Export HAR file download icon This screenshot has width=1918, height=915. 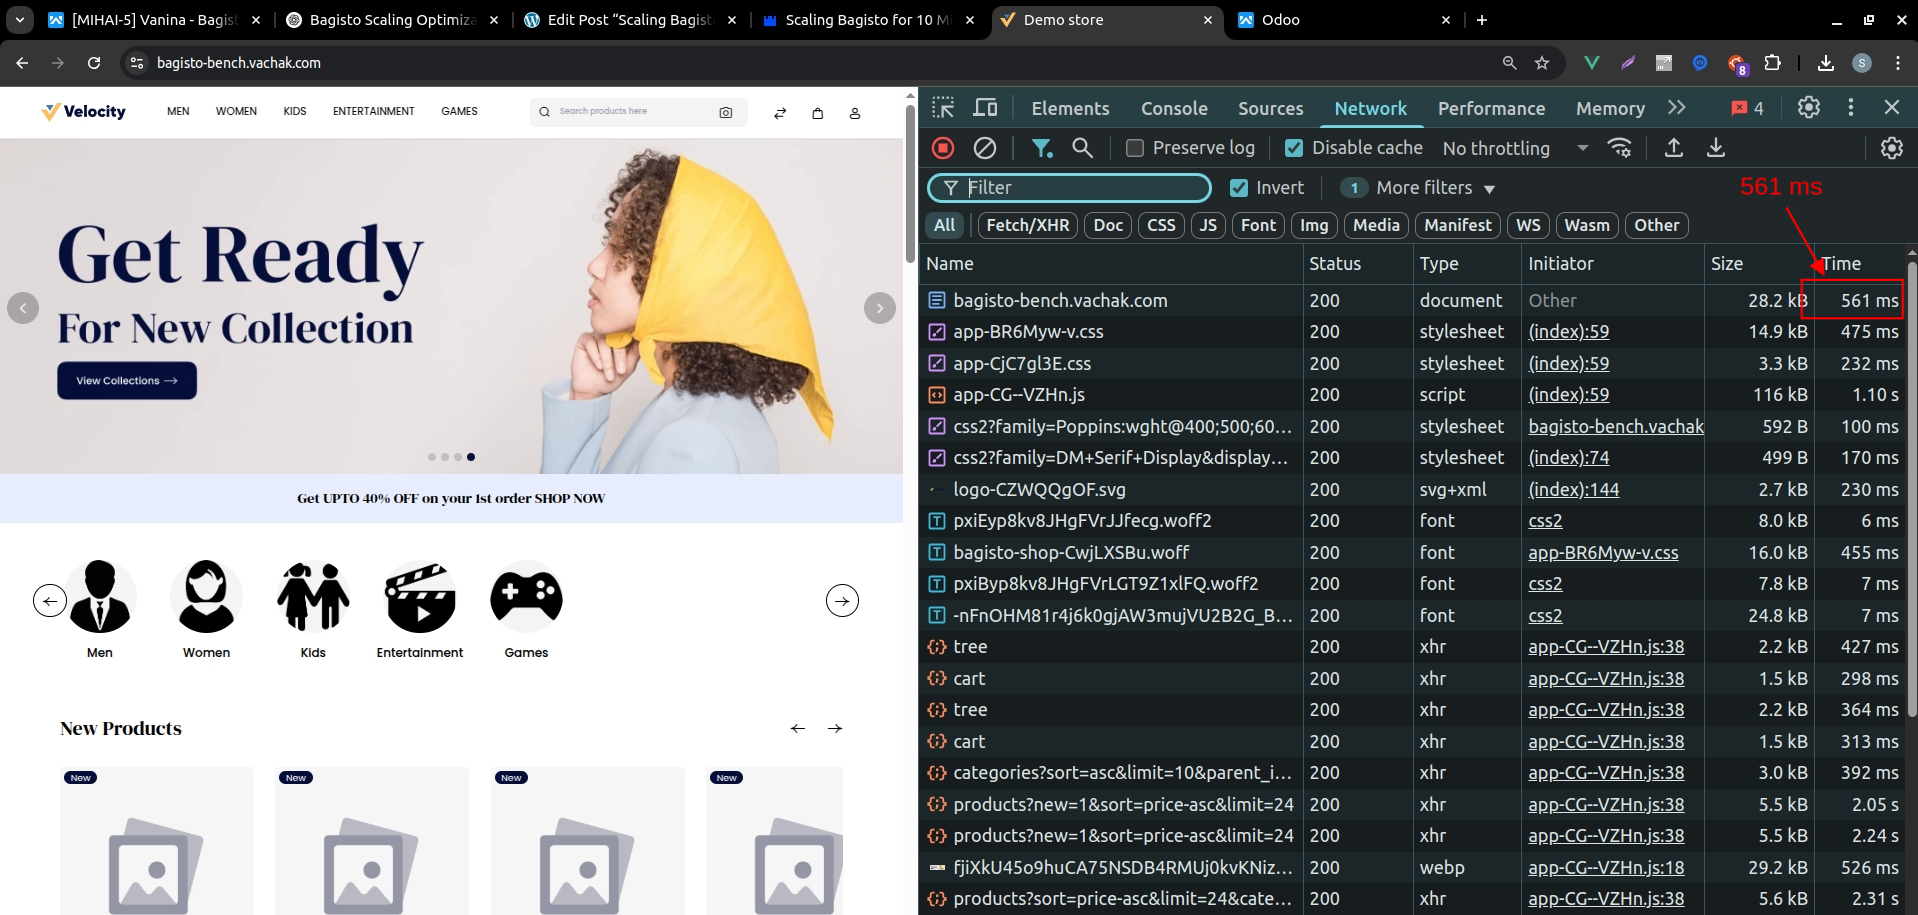click(1716, 148)
